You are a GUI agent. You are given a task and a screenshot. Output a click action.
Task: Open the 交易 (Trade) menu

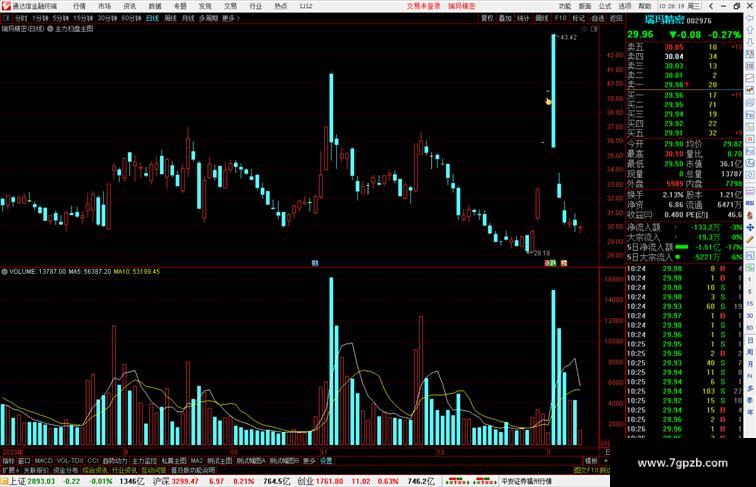click(230, 6)
